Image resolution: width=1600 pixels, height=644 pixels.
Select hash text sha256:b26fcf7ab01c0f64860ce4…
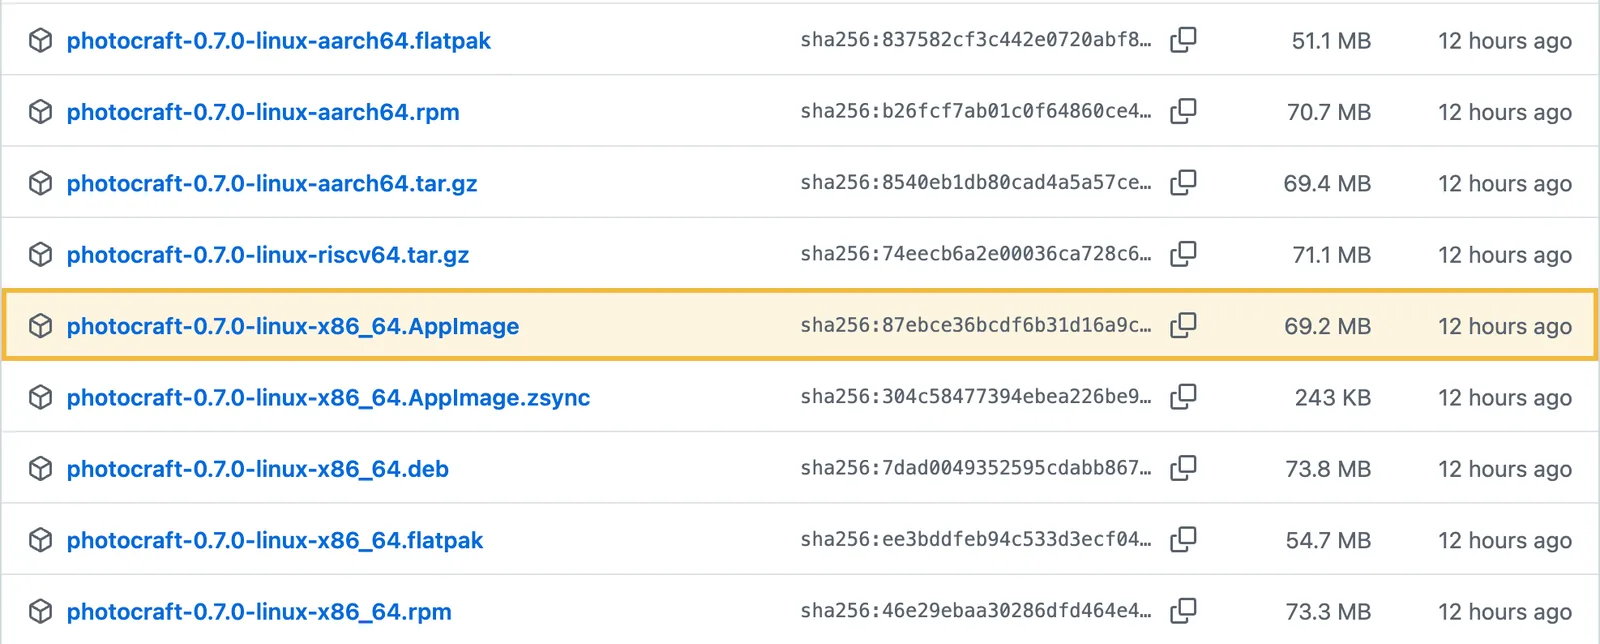point(976,111)
